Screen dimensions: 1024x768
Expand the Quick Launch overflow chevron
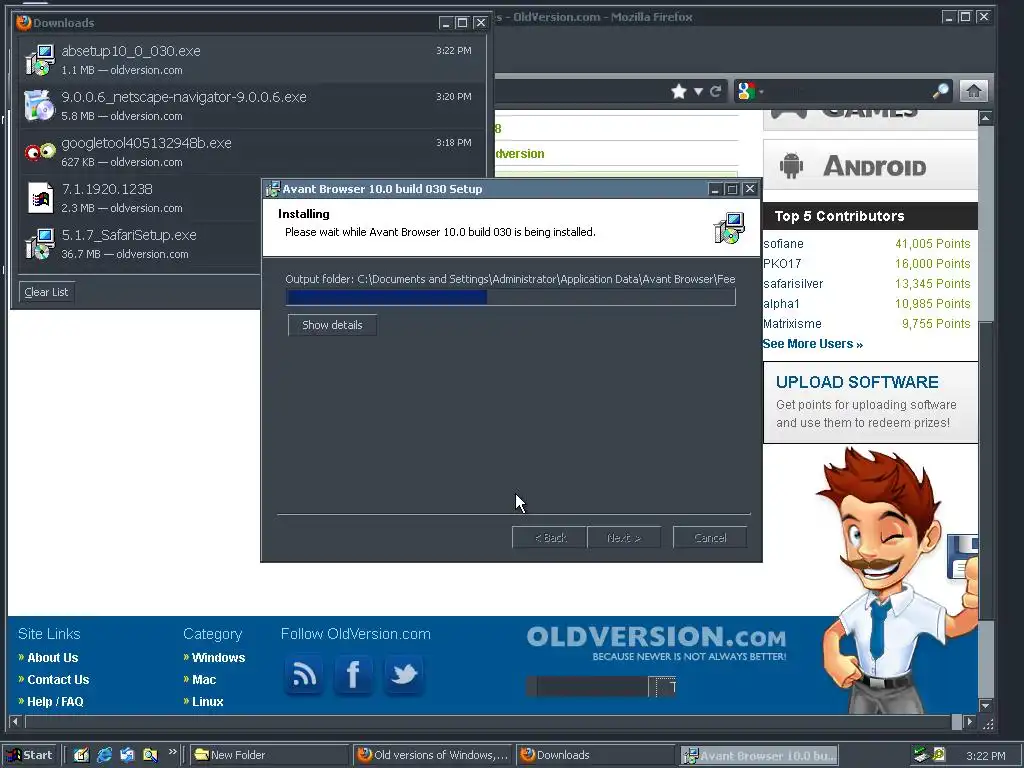pos(172,752)
